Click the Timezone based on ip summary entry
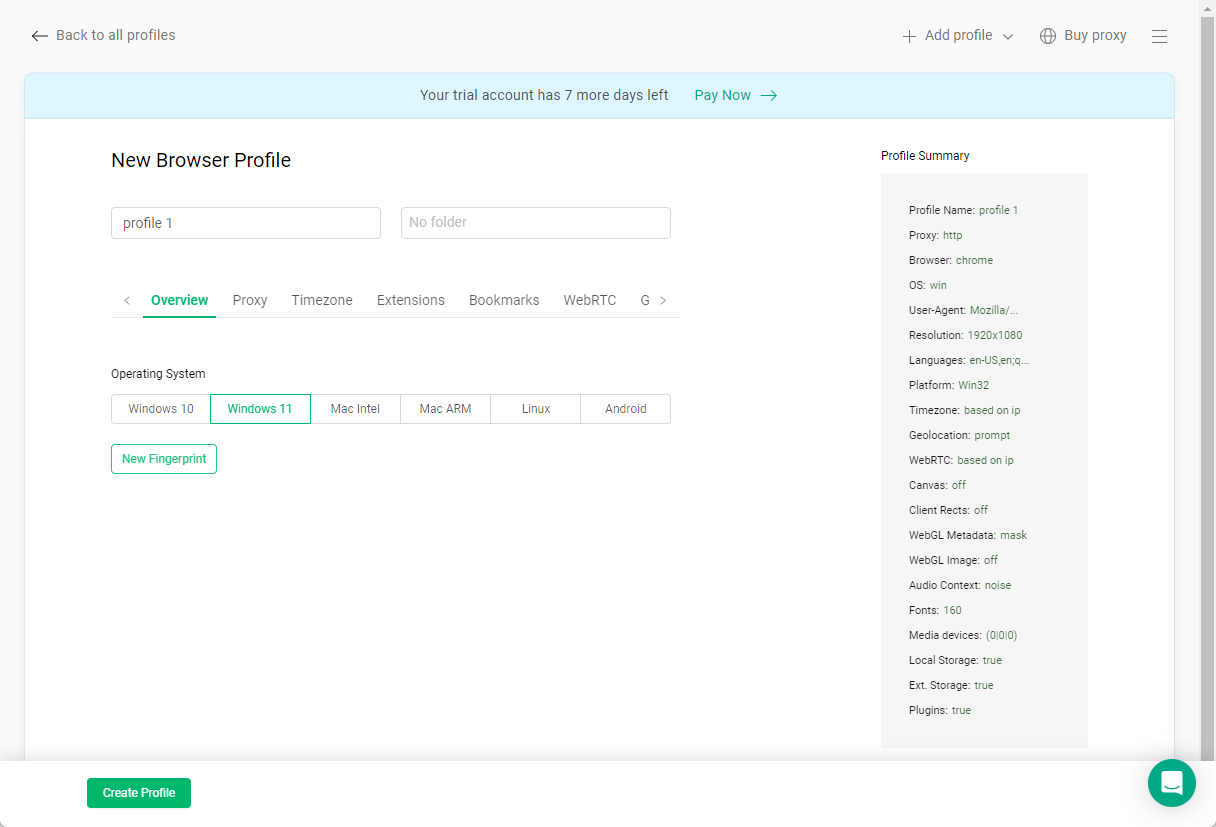1216x827 pixels. (x=964, y=410)
